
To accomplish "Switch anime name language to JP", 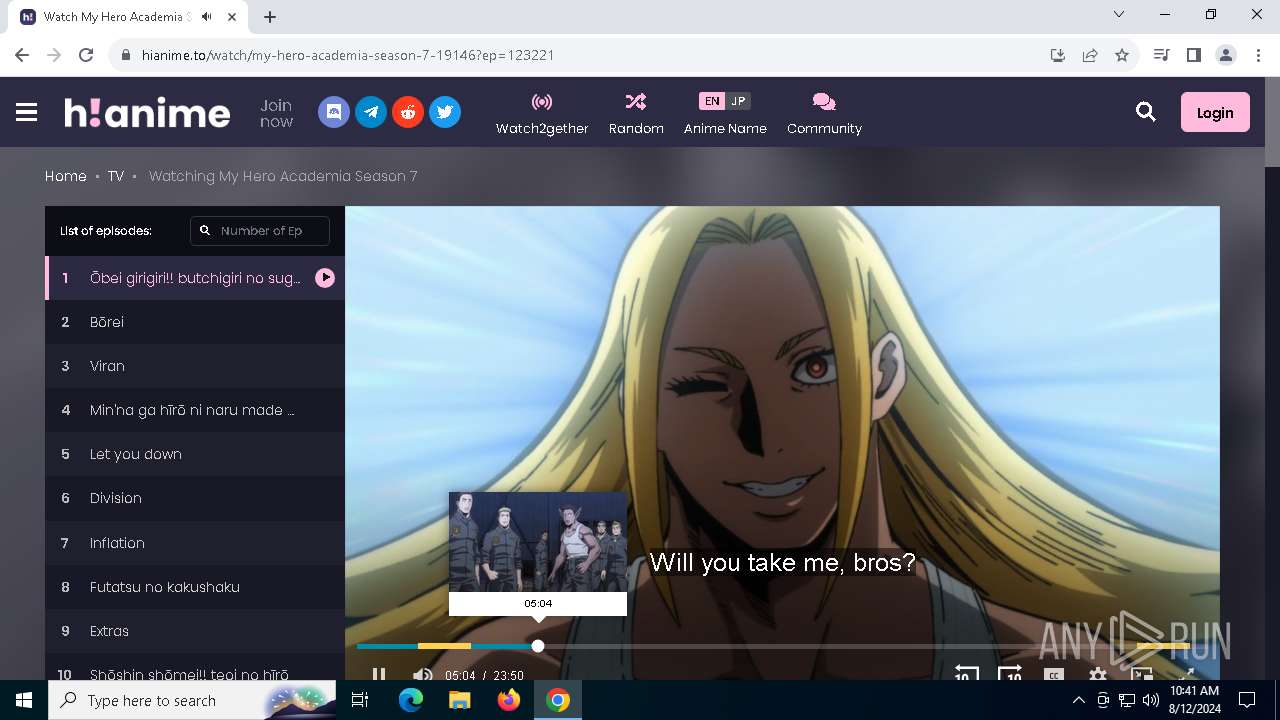I will pos(738,101).
